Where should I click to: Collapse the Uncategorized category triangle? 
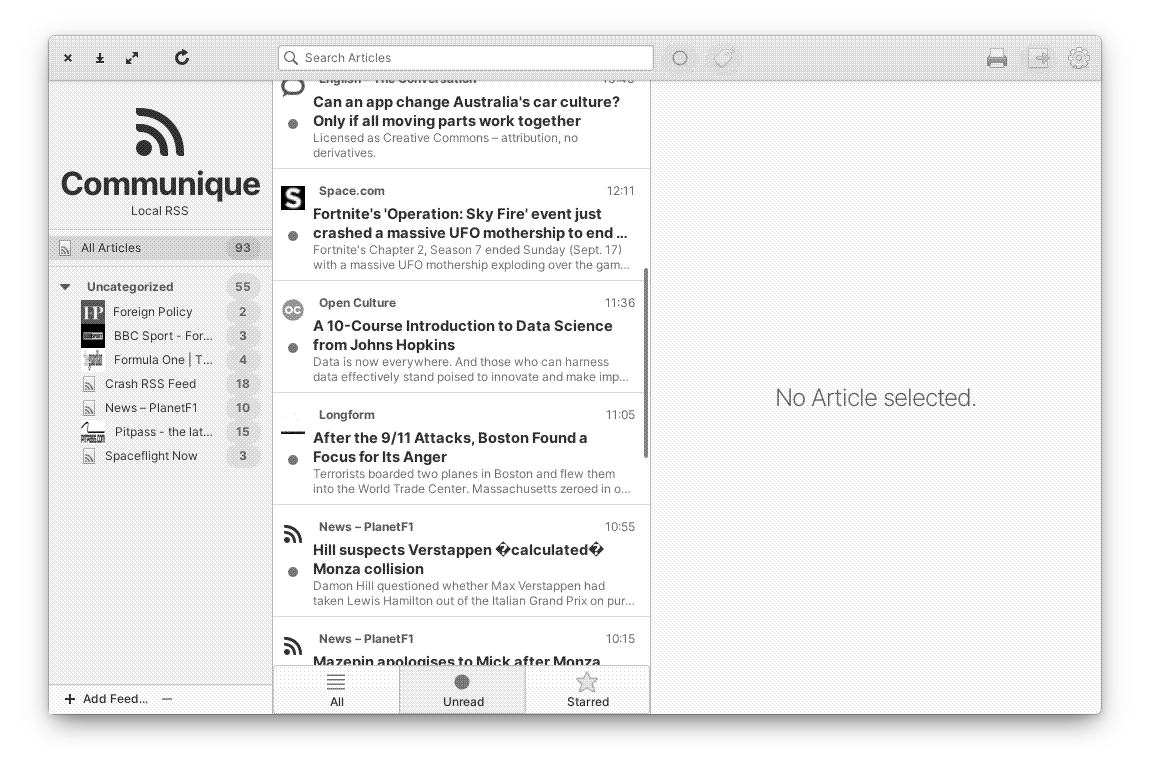click(65, 287)
